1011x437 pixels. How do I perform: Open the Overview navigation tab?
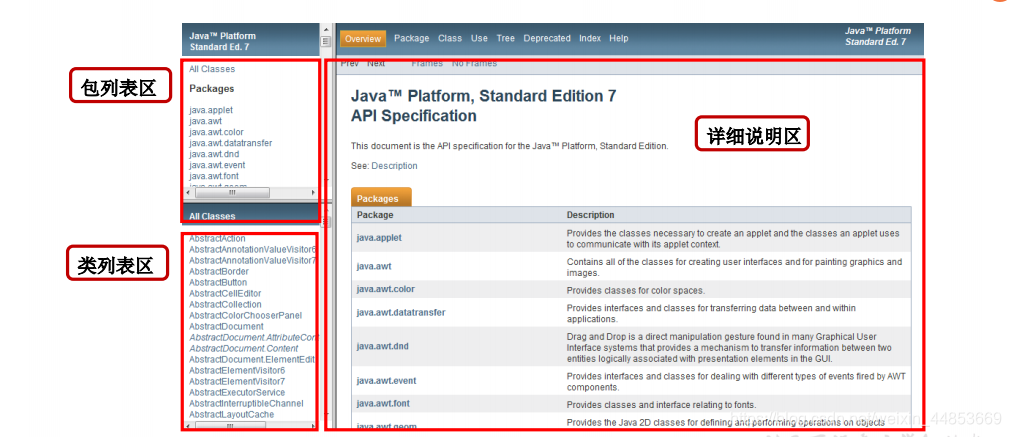pos(362,39)
